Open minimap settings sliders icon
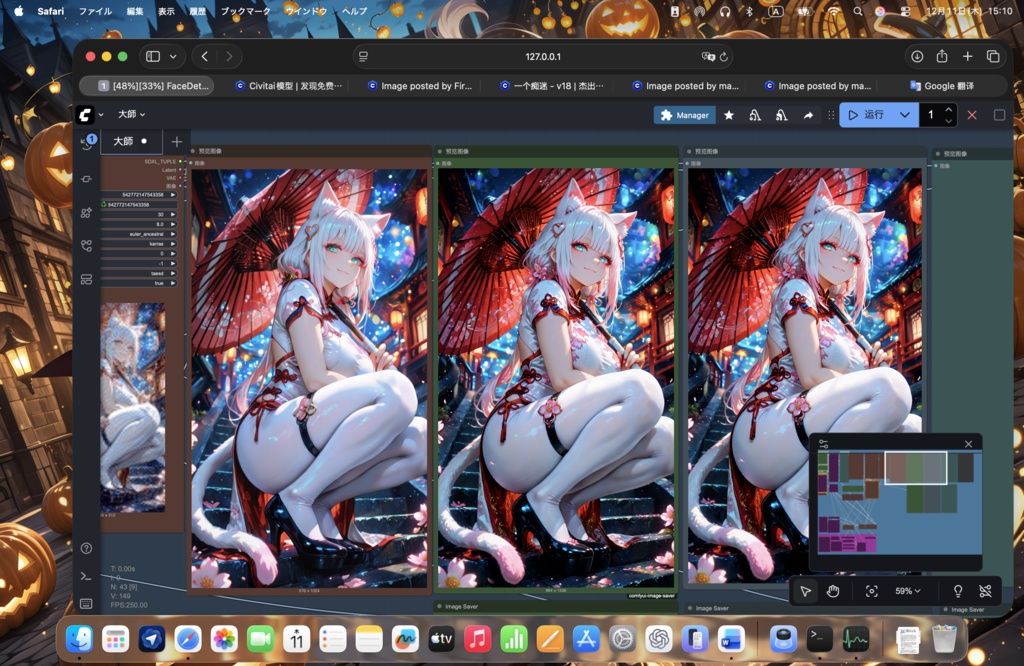Screen dimensions: 1024x666 pyautogui.click(x=824, y=444)
